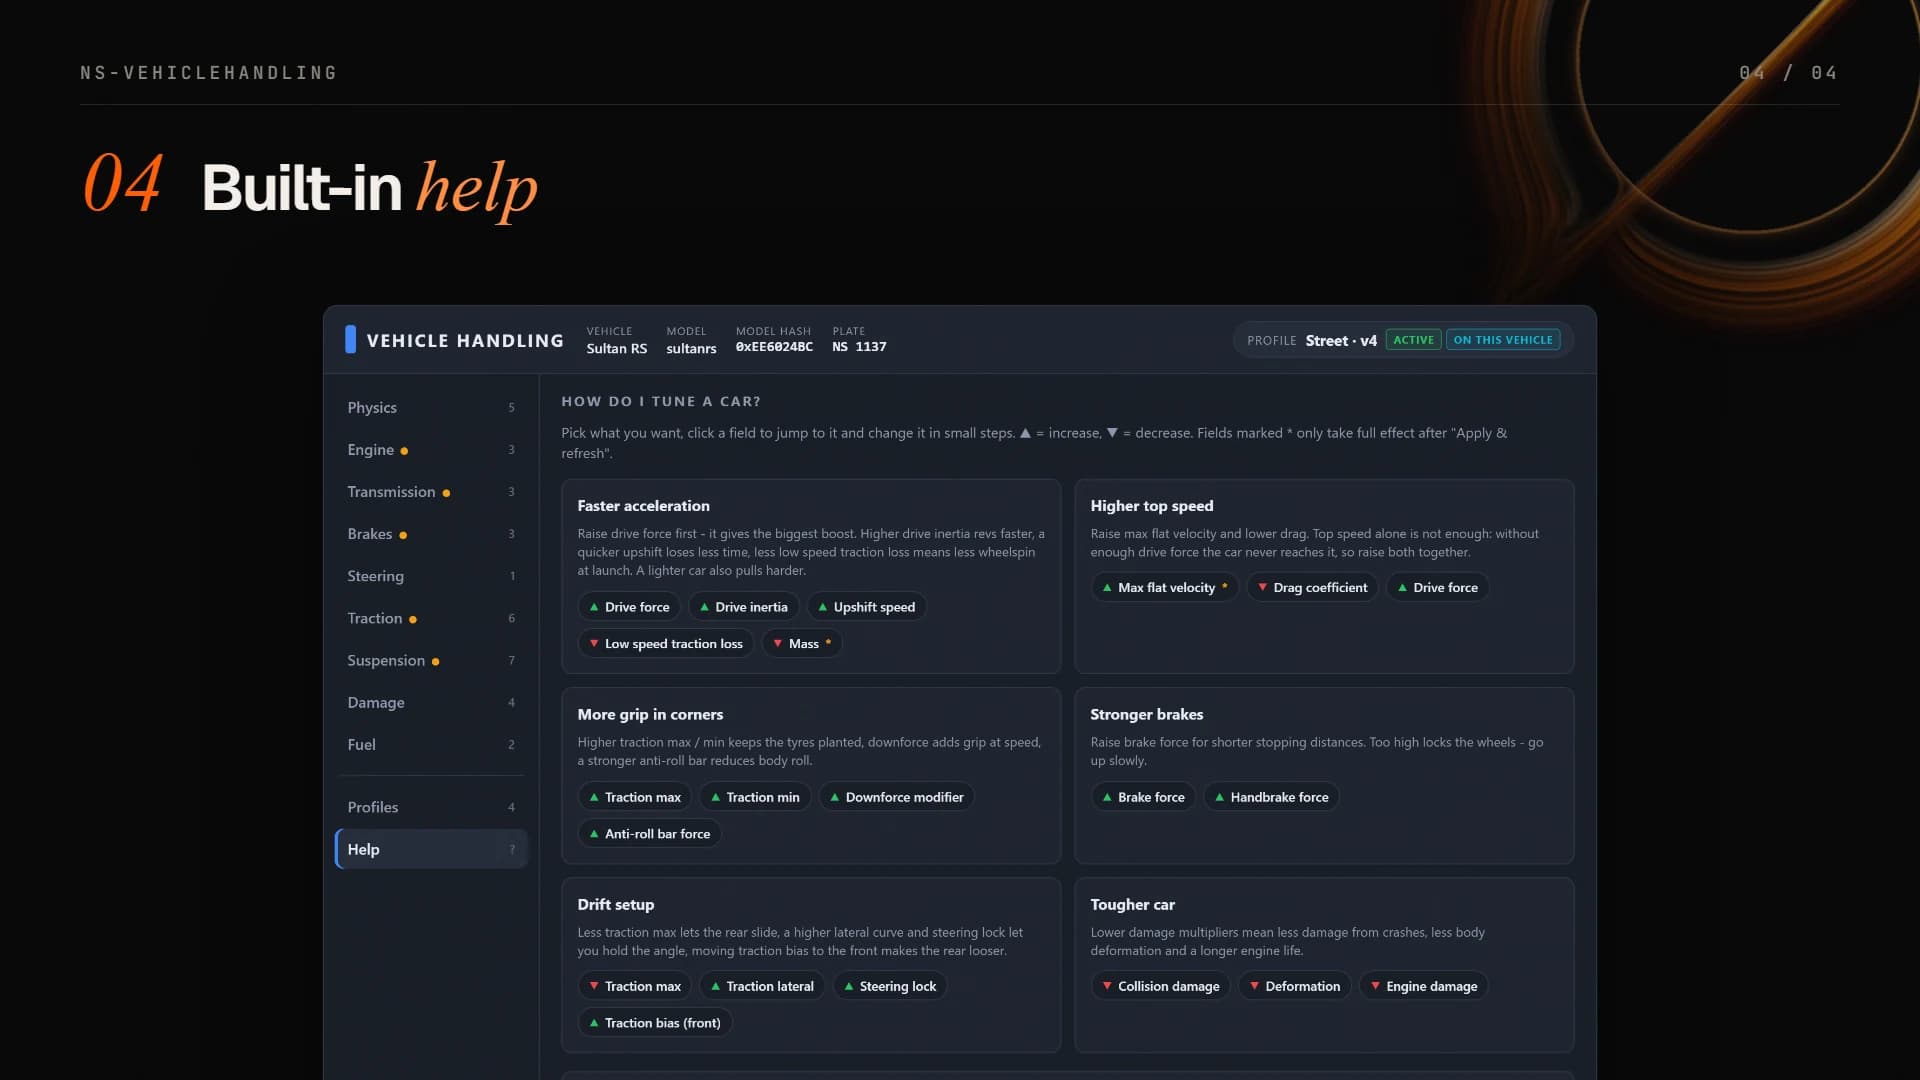
Task: Open the Steering sidebar section
Action: point(431,576)
